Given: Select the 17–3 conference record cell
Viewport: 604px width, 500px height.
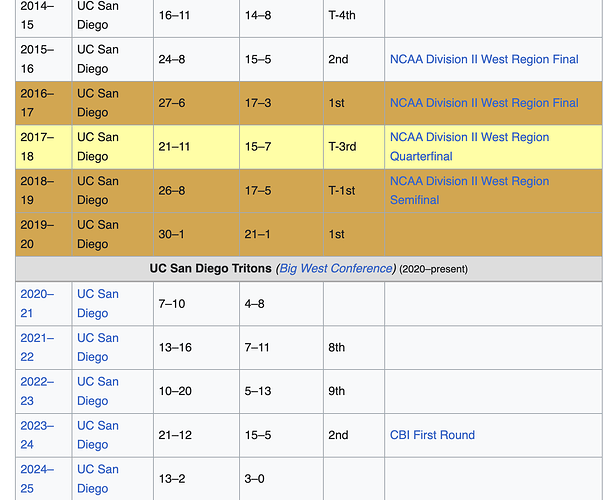Looking at the screenshot, I should coord(282,103).
